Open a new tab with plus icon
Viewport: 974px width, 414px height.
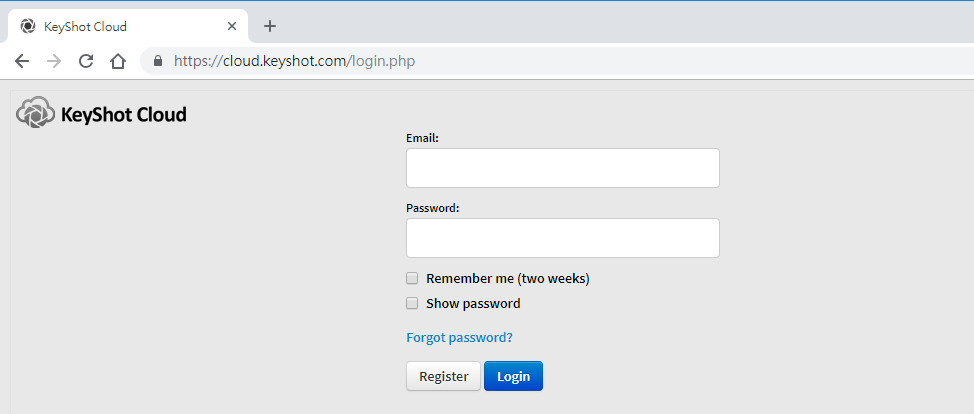(270, 26)
